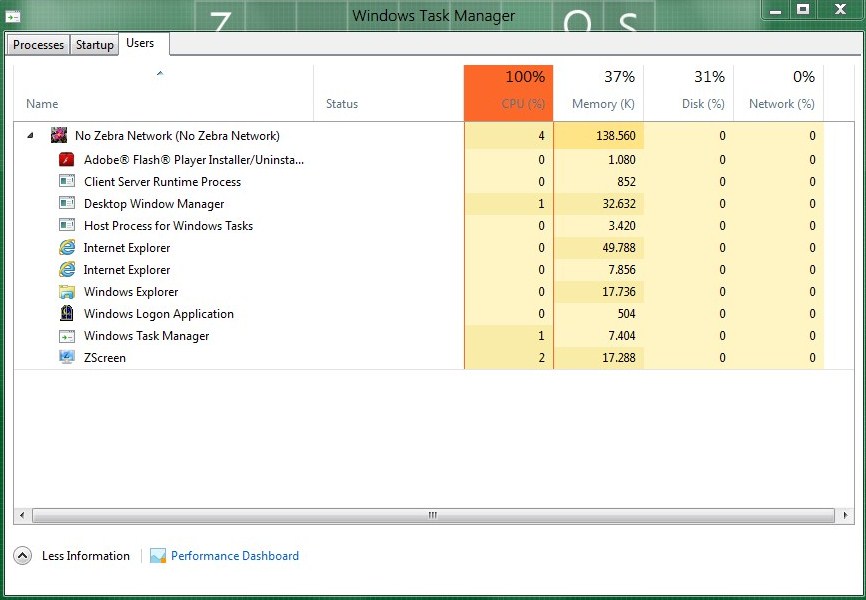Click the Less Information label
The height and width of the screenshot is (600, 866).
86,556
